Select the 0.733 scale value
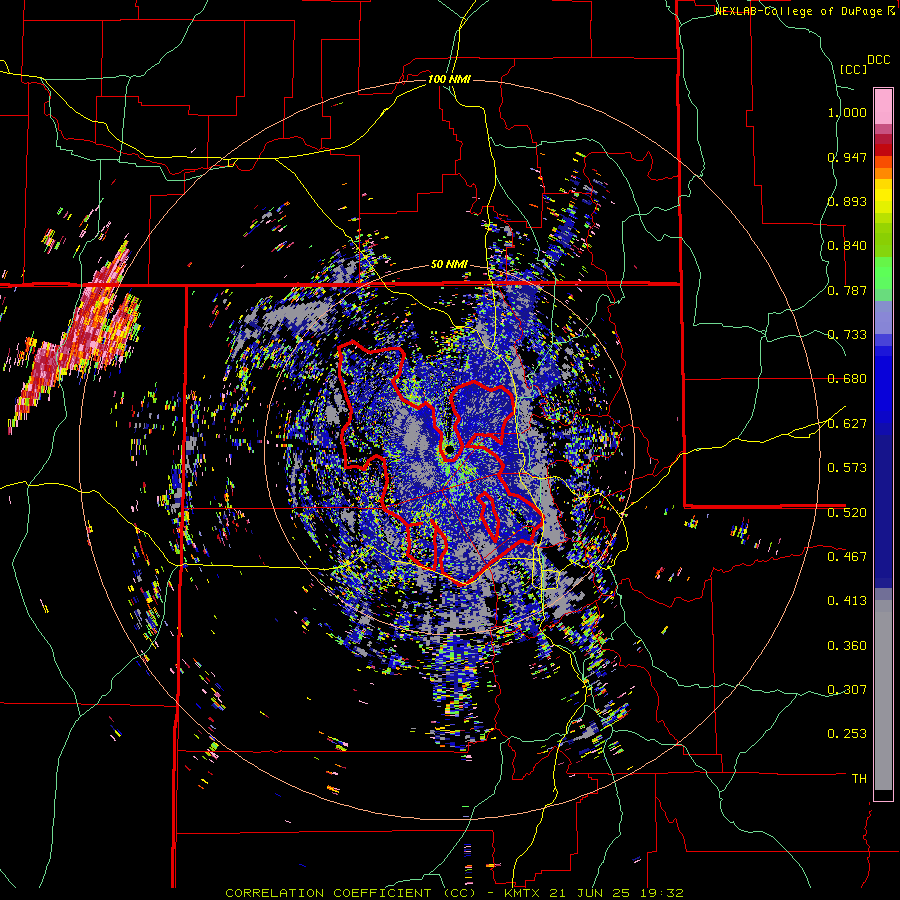 coord(847,335)
